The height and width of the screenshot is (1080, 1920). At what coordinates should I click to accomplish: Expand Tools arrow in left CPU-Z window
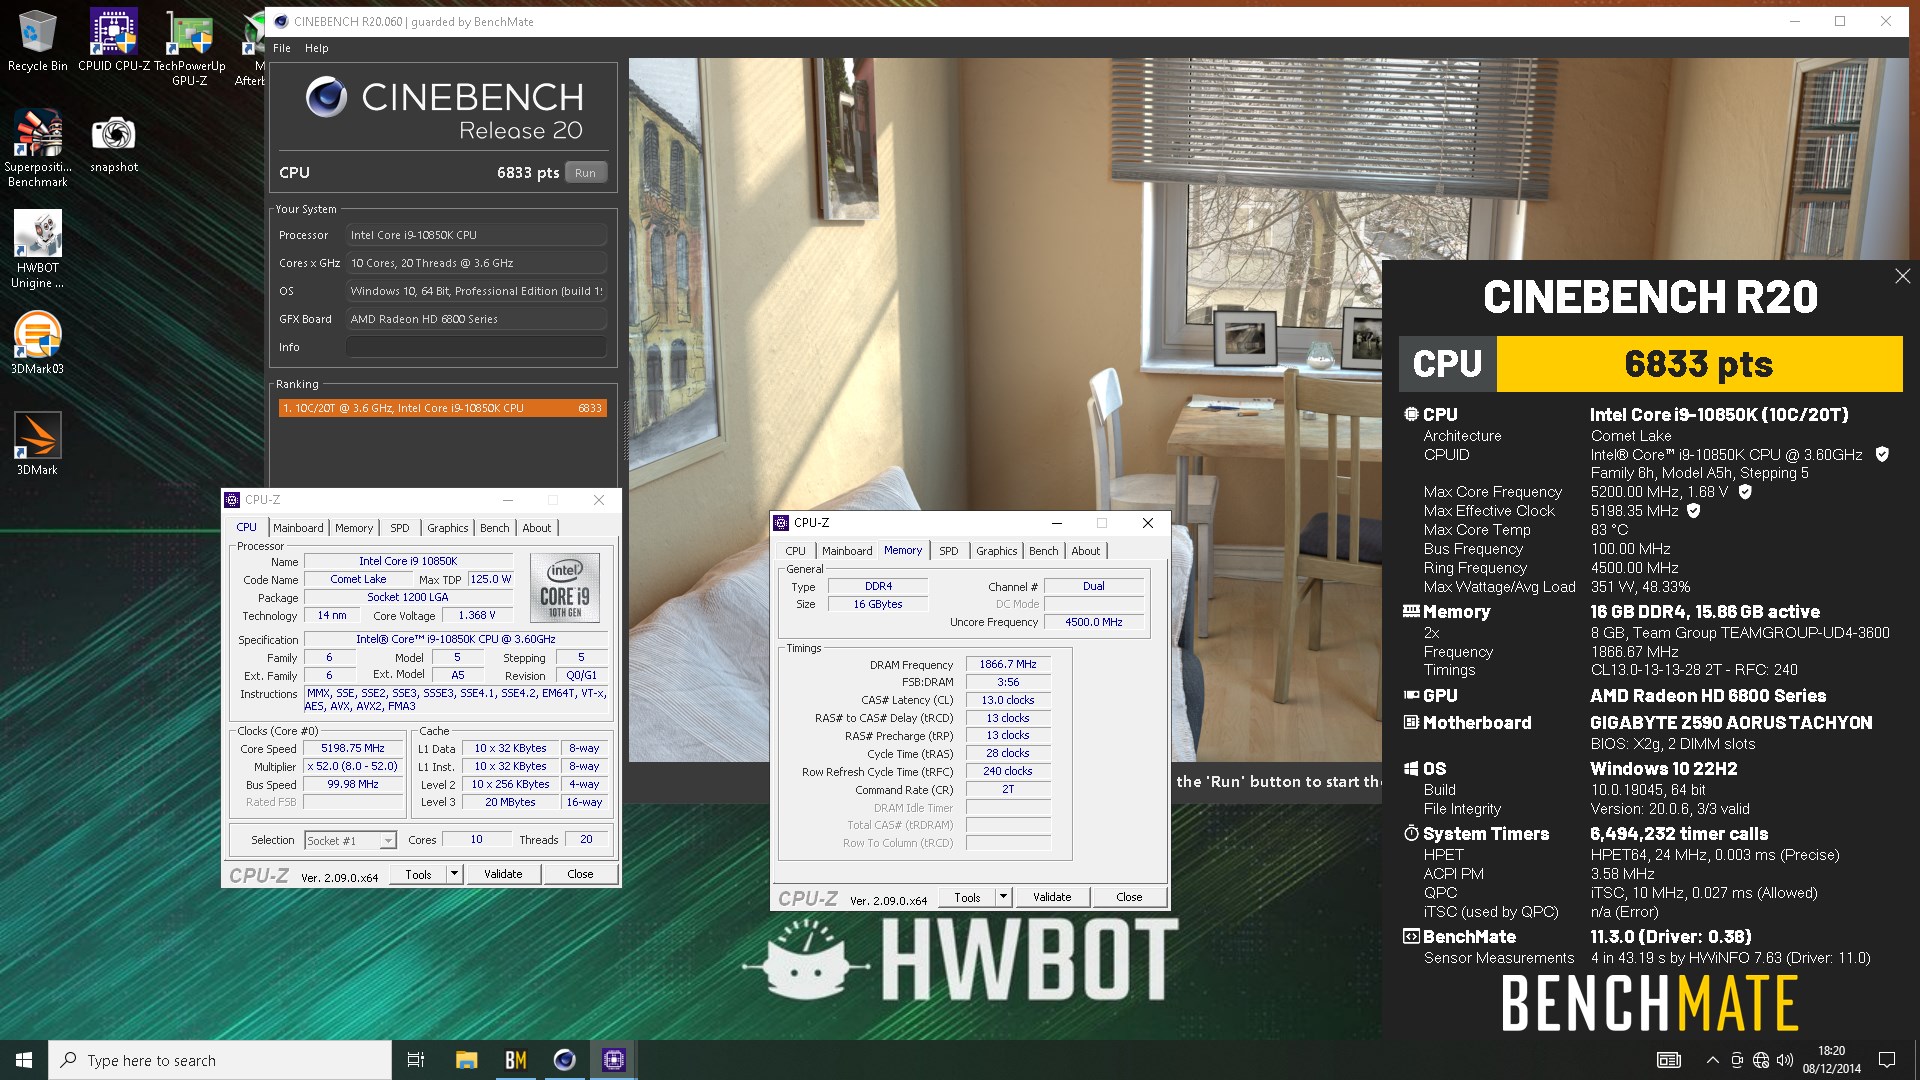454,874
